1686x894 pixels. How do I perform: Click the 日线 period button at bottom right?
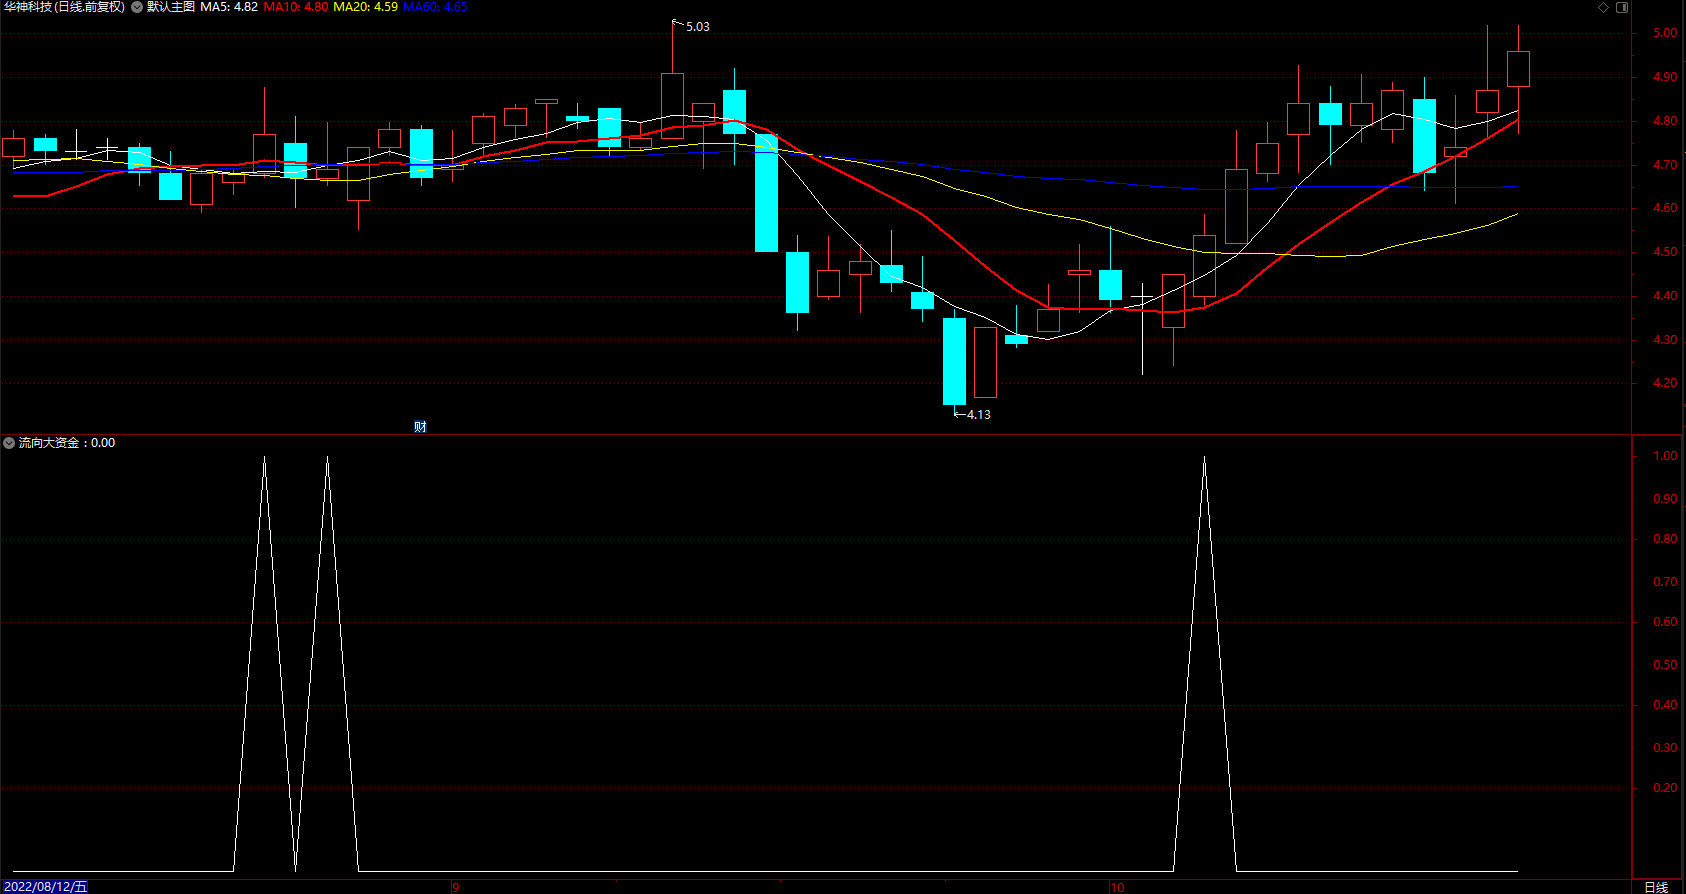point(1657,887)
